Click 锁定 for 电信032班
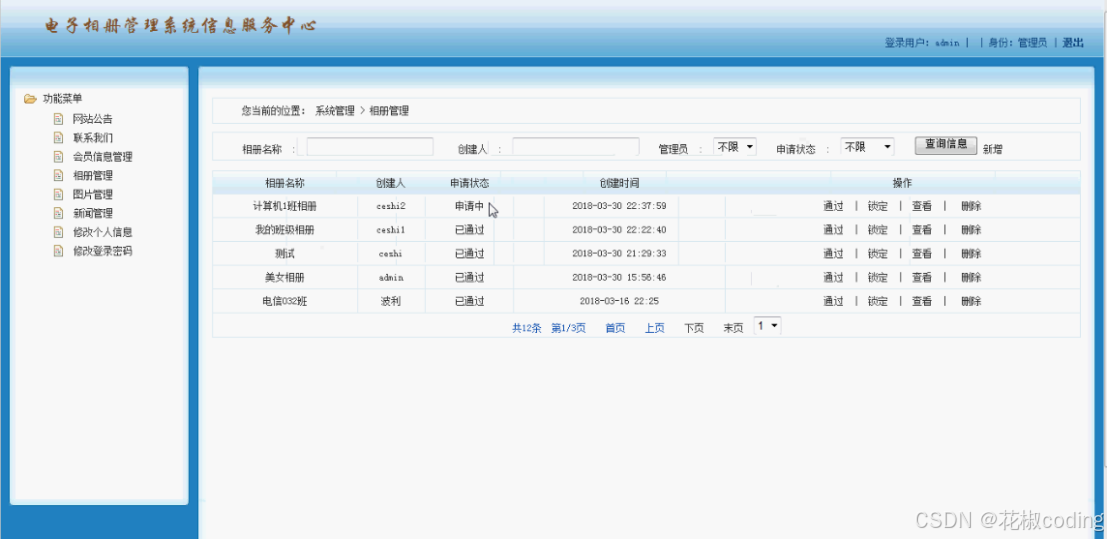Screen dimensions: 1108x540 pos(878,301)
